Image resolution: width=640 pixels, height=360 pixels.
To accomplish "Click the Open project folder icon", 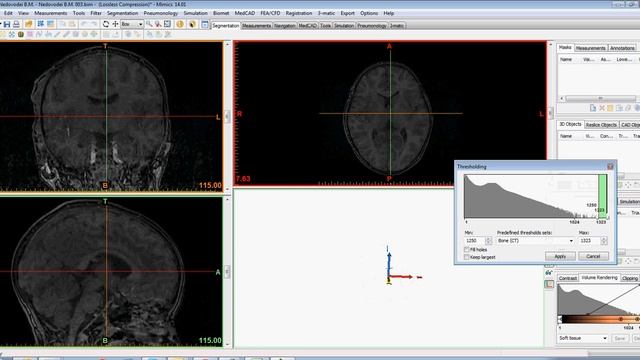I will 28,24.
